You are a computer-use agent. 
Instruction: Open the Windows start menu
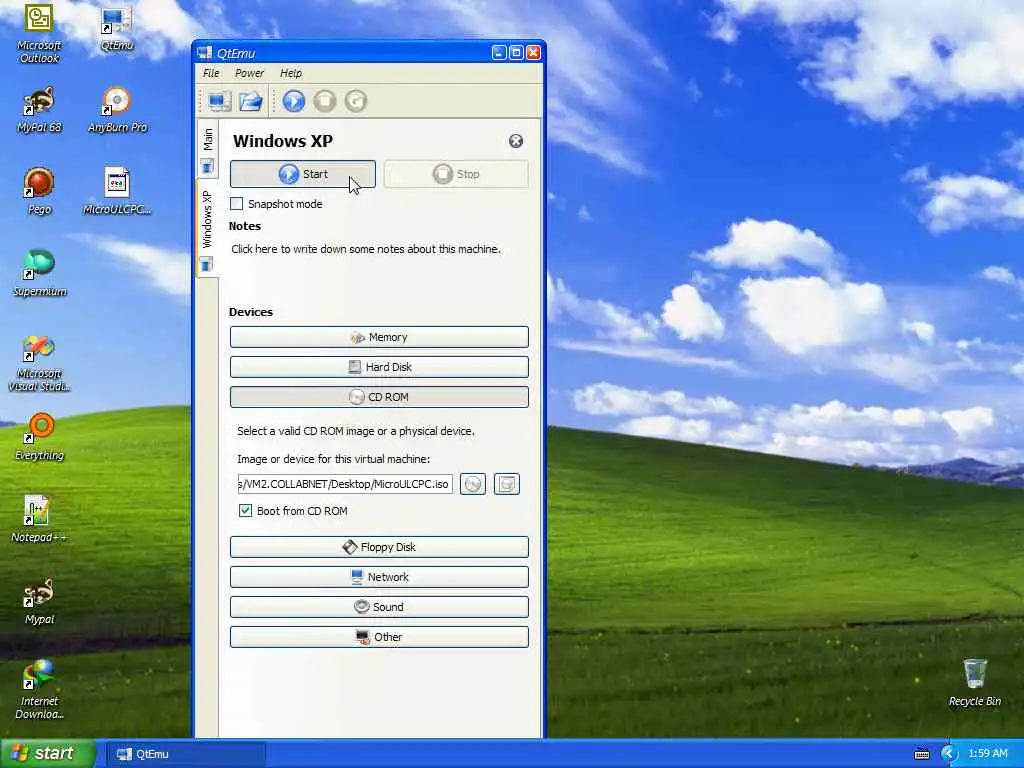tap(48, 754)
